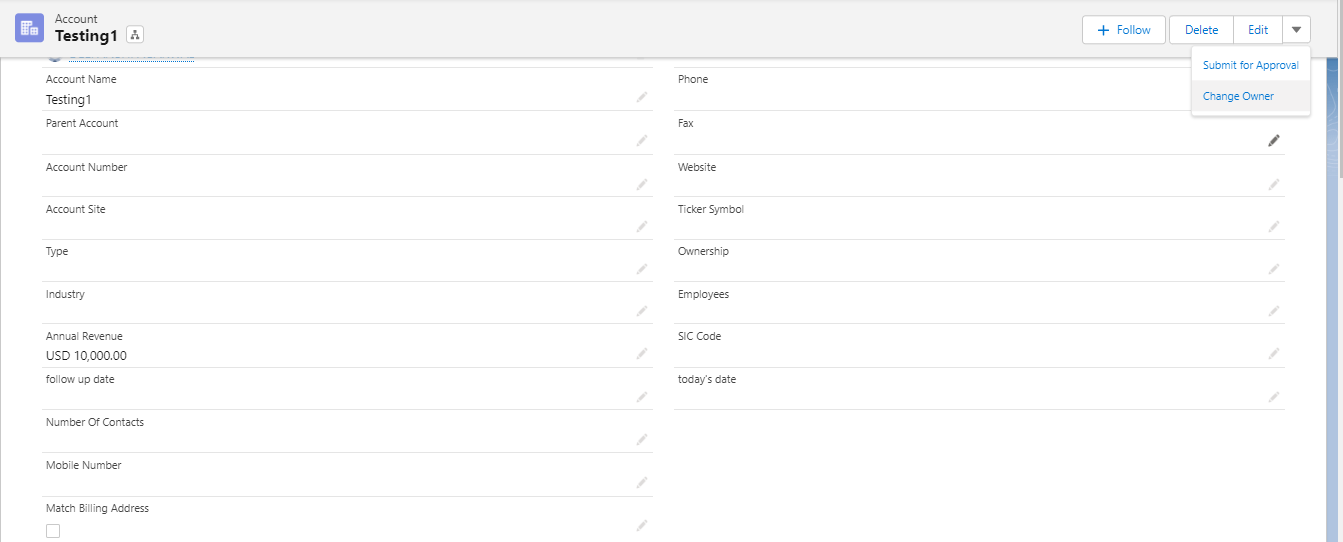This screenshot has height=542, width=1343.
Task: Collapse the actions dropdown arrow beside Edit
Action: pos(1296,30)
